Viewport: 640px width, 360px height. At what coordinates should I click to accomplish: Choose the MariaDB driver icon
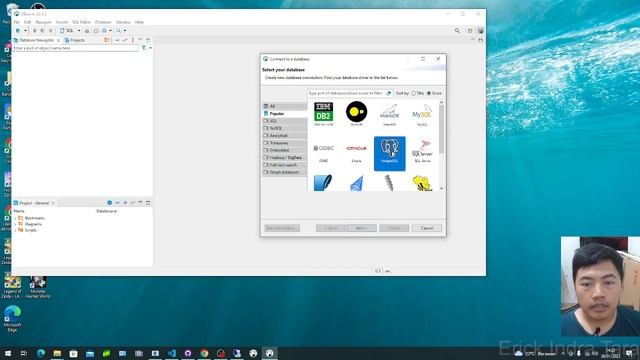click(389, 112)
